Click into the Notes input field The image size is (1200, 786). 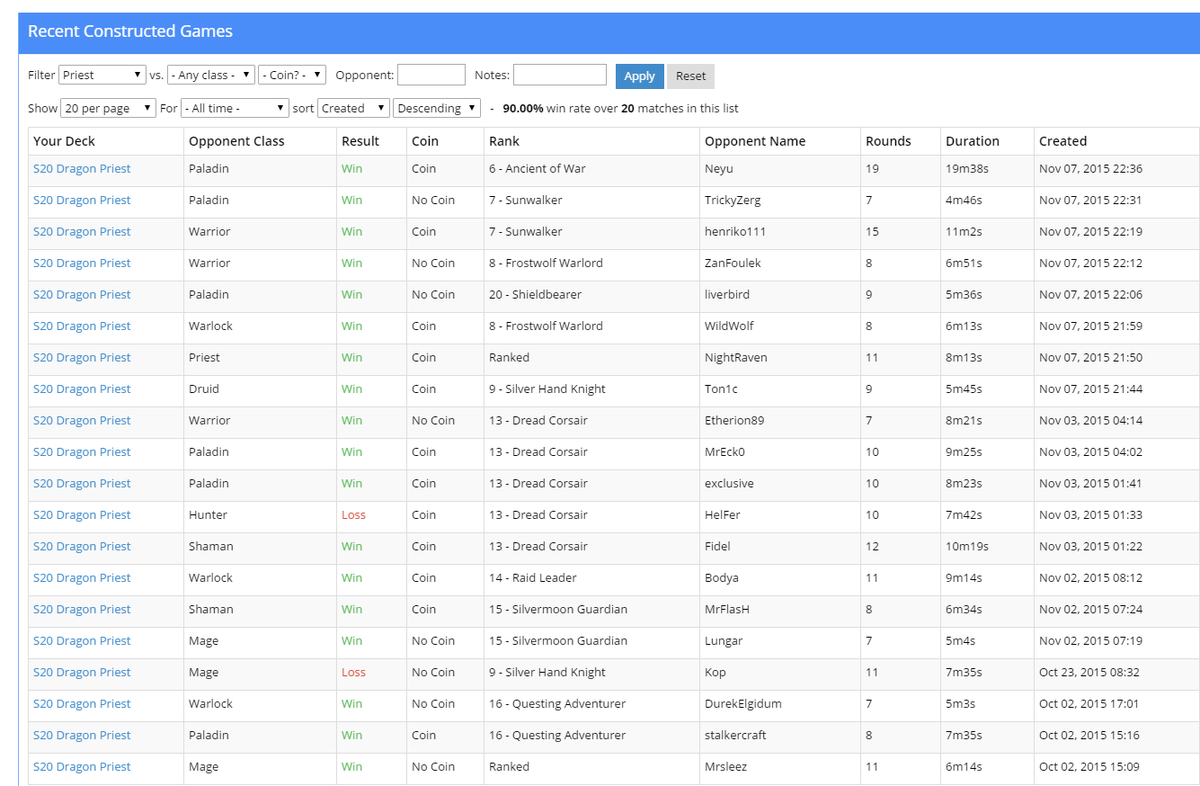(560, 75)
